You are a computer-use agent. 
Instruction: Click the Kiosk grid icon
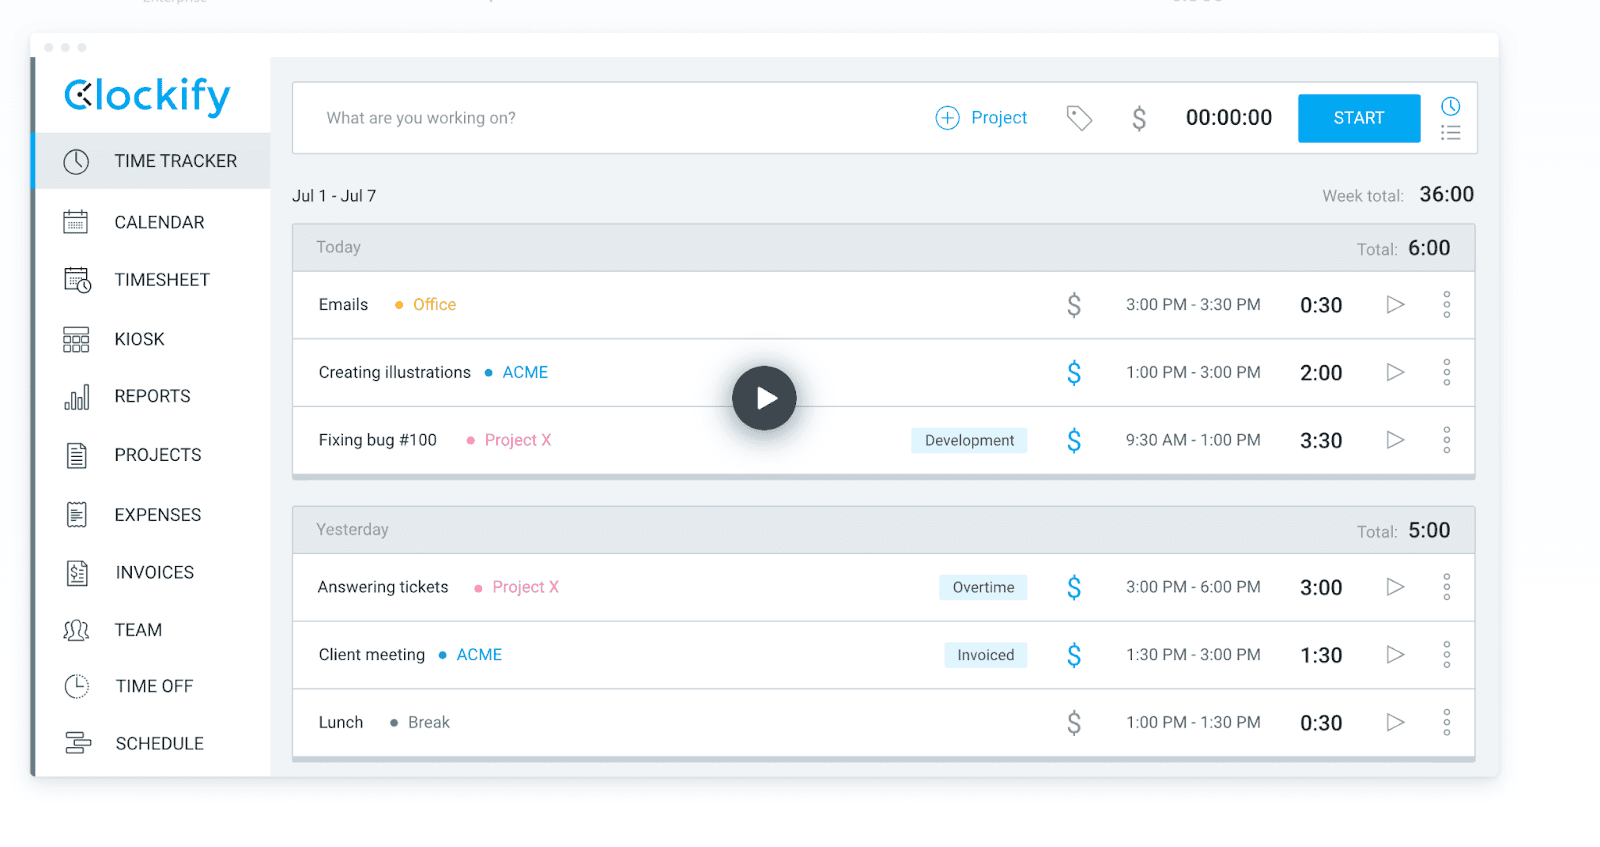point(76,340)
